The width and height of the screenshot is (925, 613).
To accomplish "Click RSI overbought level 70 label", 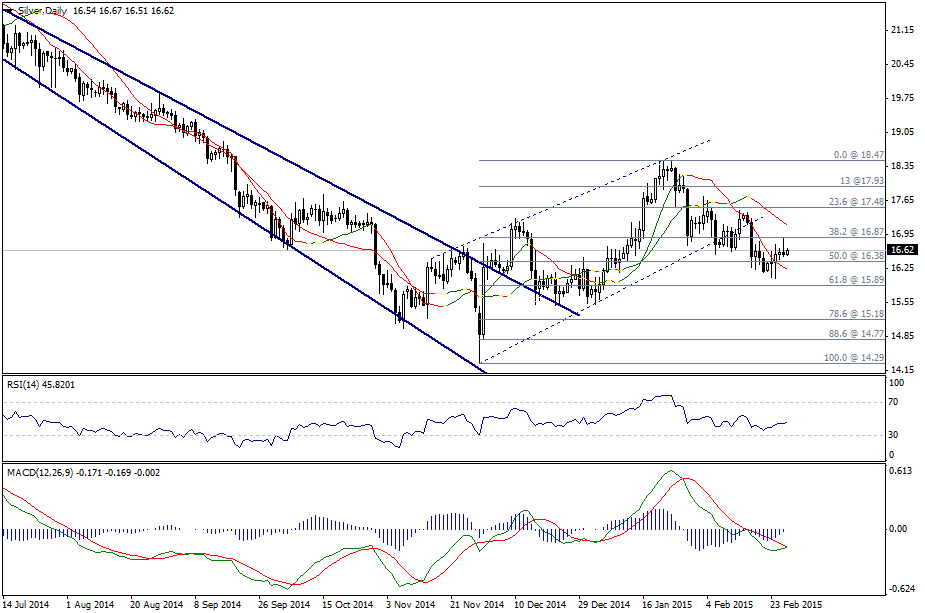I will pyautogui.click(x=893, y=402).
